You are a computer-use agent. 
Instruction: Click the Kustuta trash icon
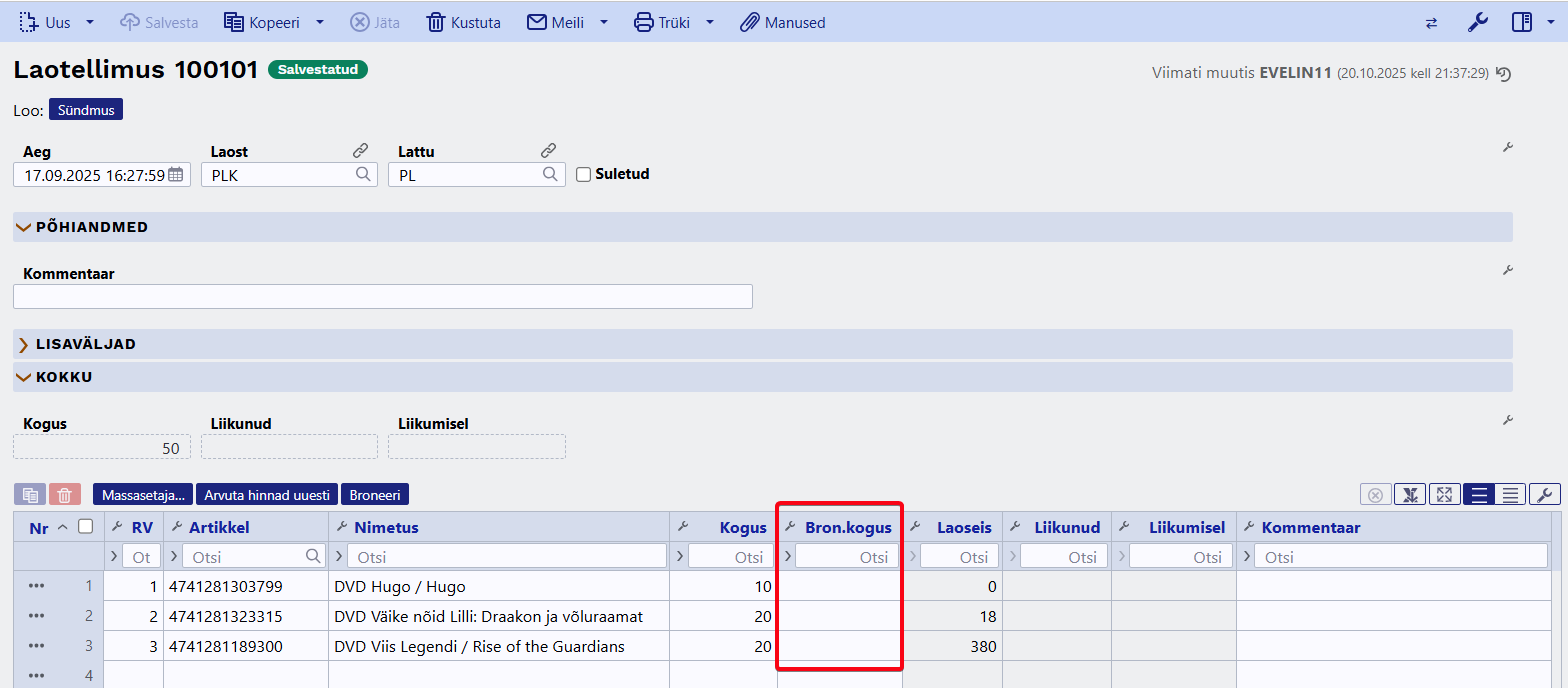point(436,22)
